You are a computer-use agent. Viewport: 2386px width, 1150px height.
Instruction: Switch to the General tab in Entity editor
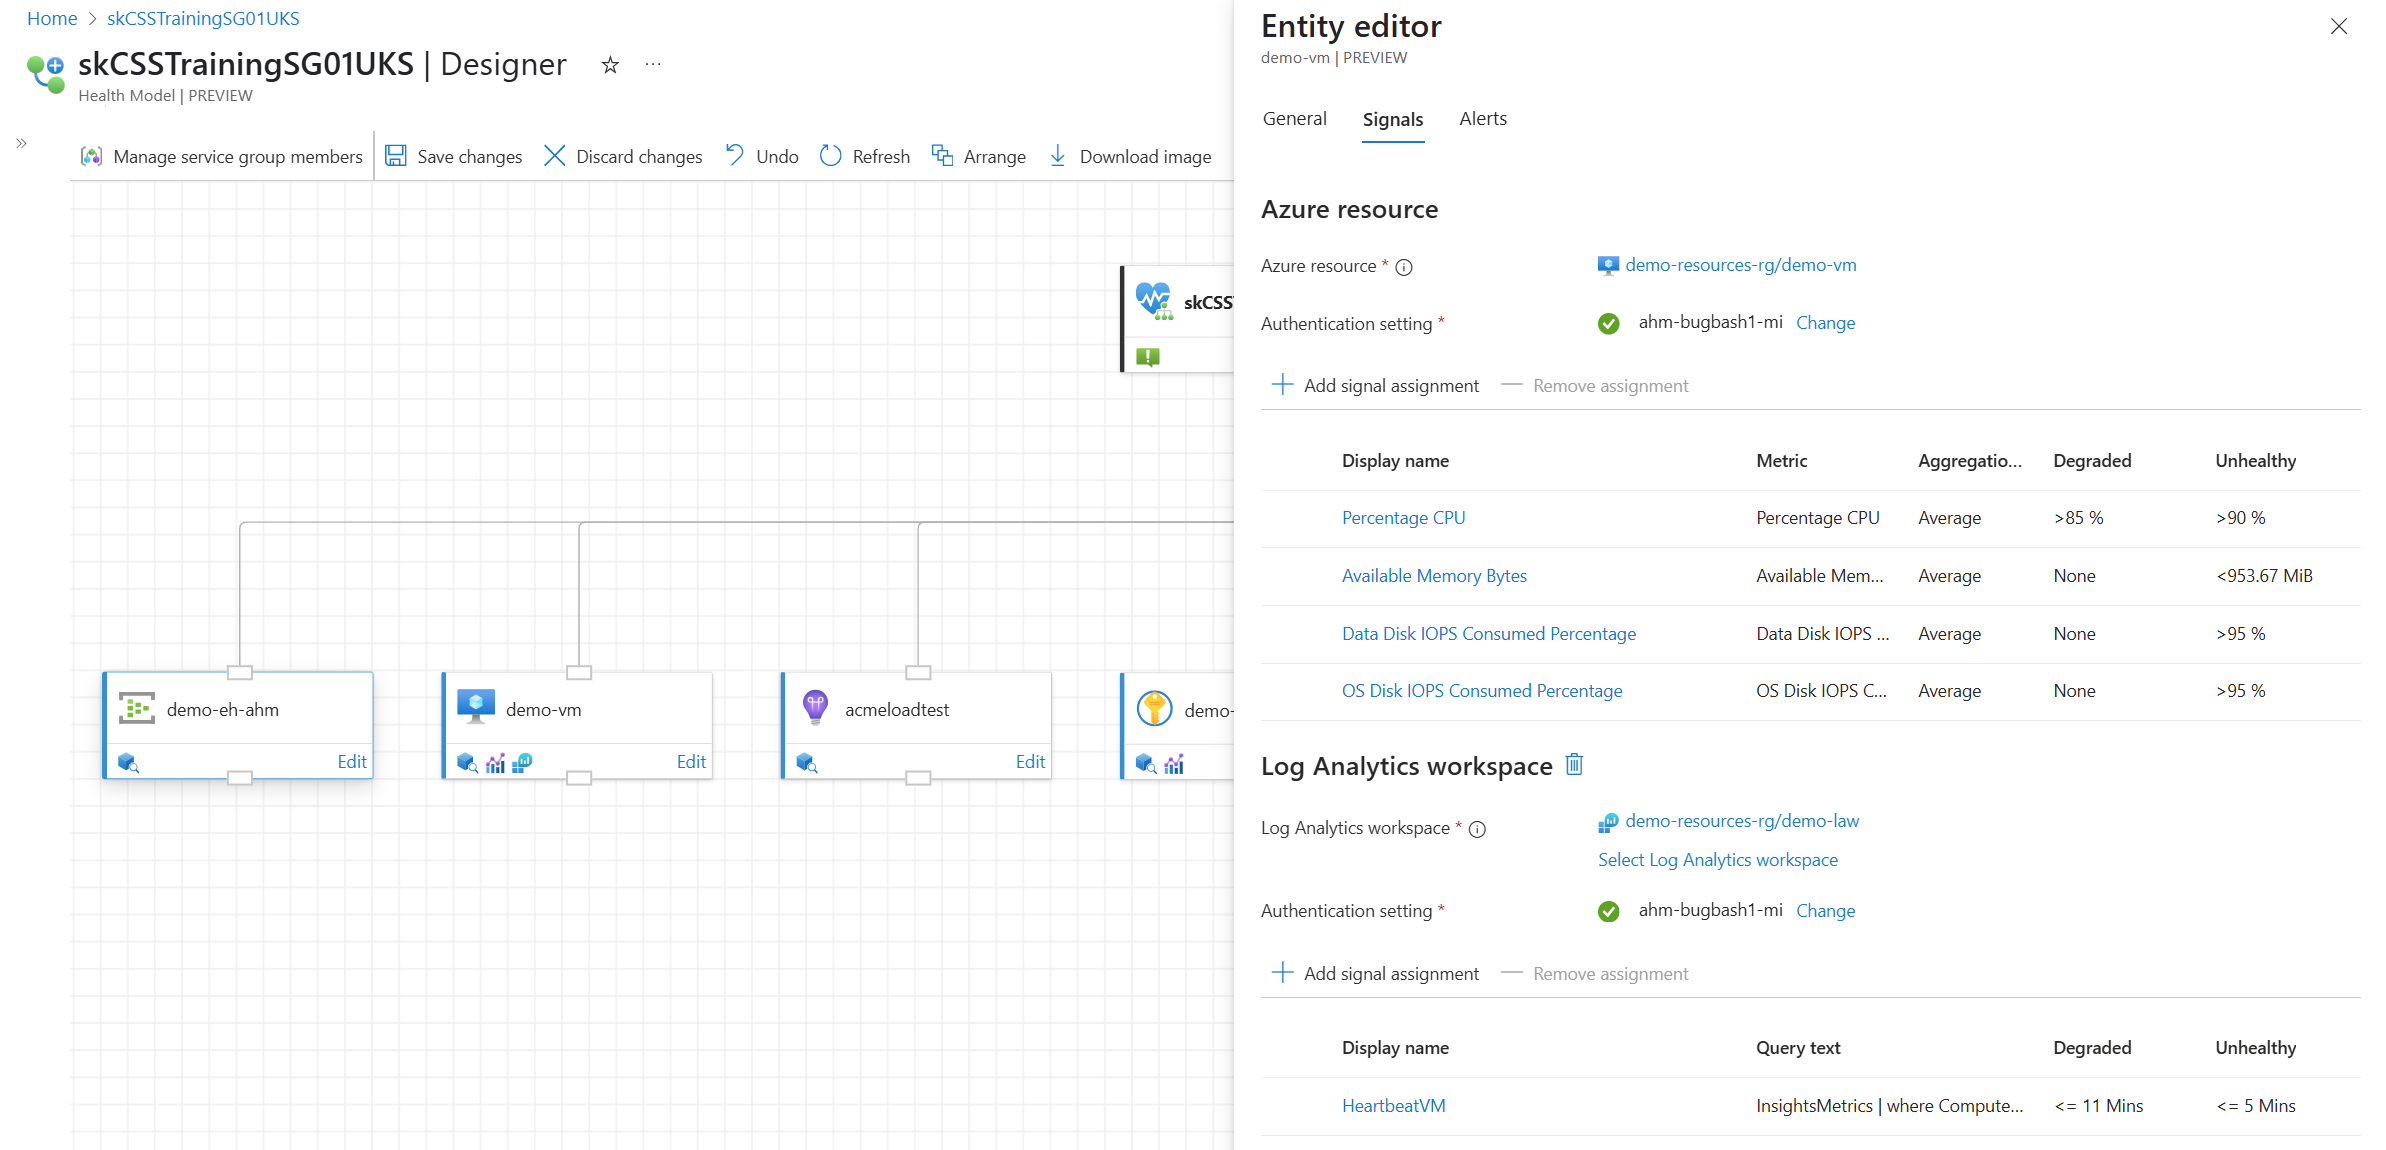click(x=1294, y=118)
